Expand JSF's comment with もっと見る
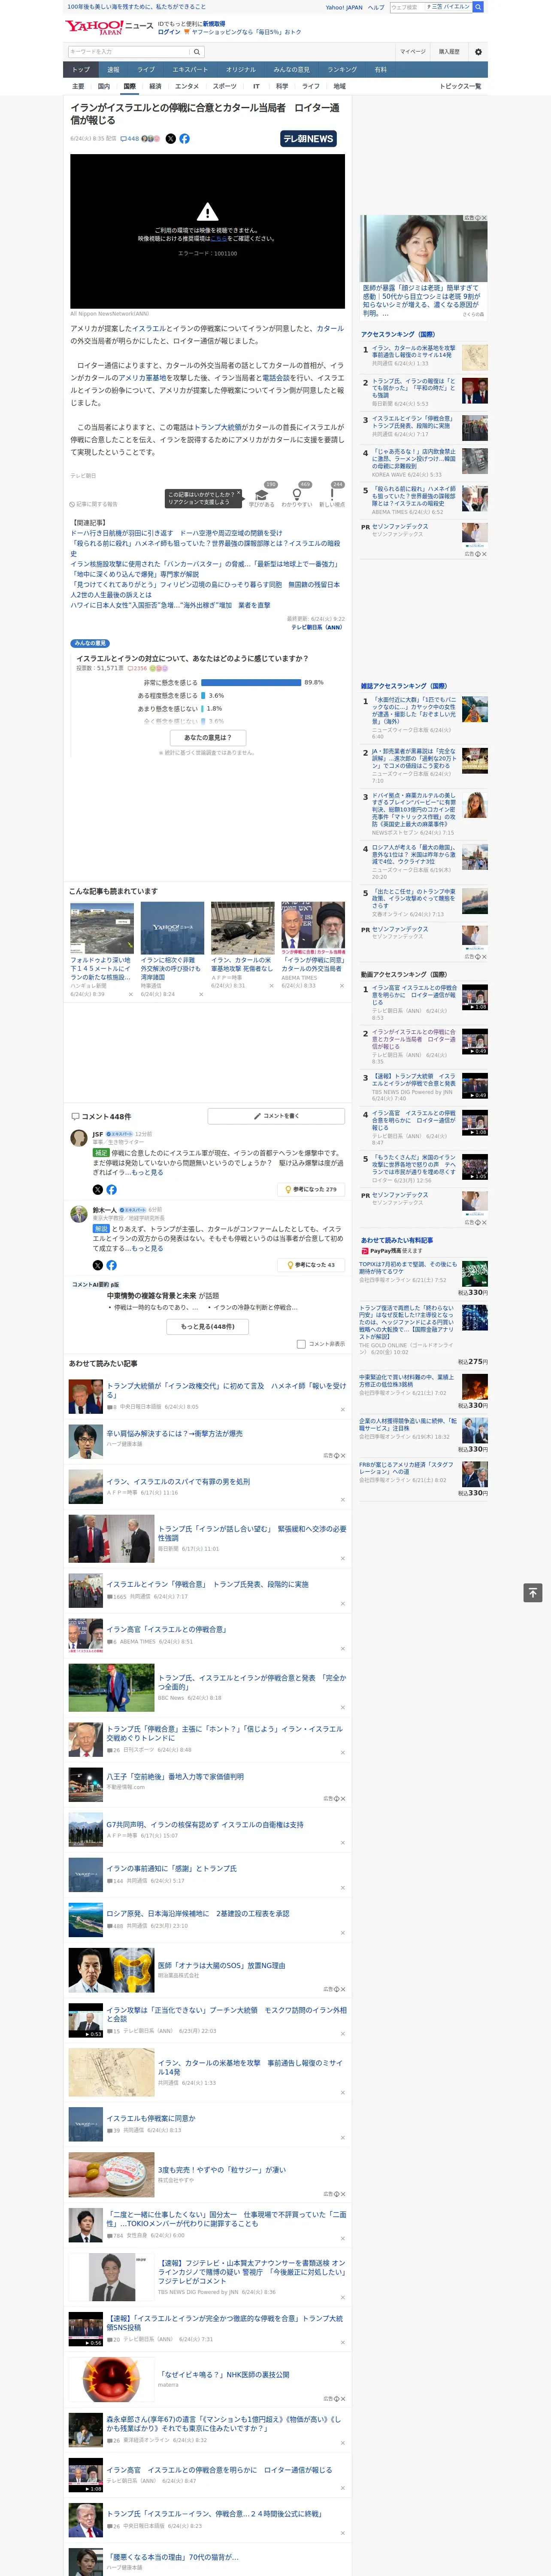 pos(148,1172)
